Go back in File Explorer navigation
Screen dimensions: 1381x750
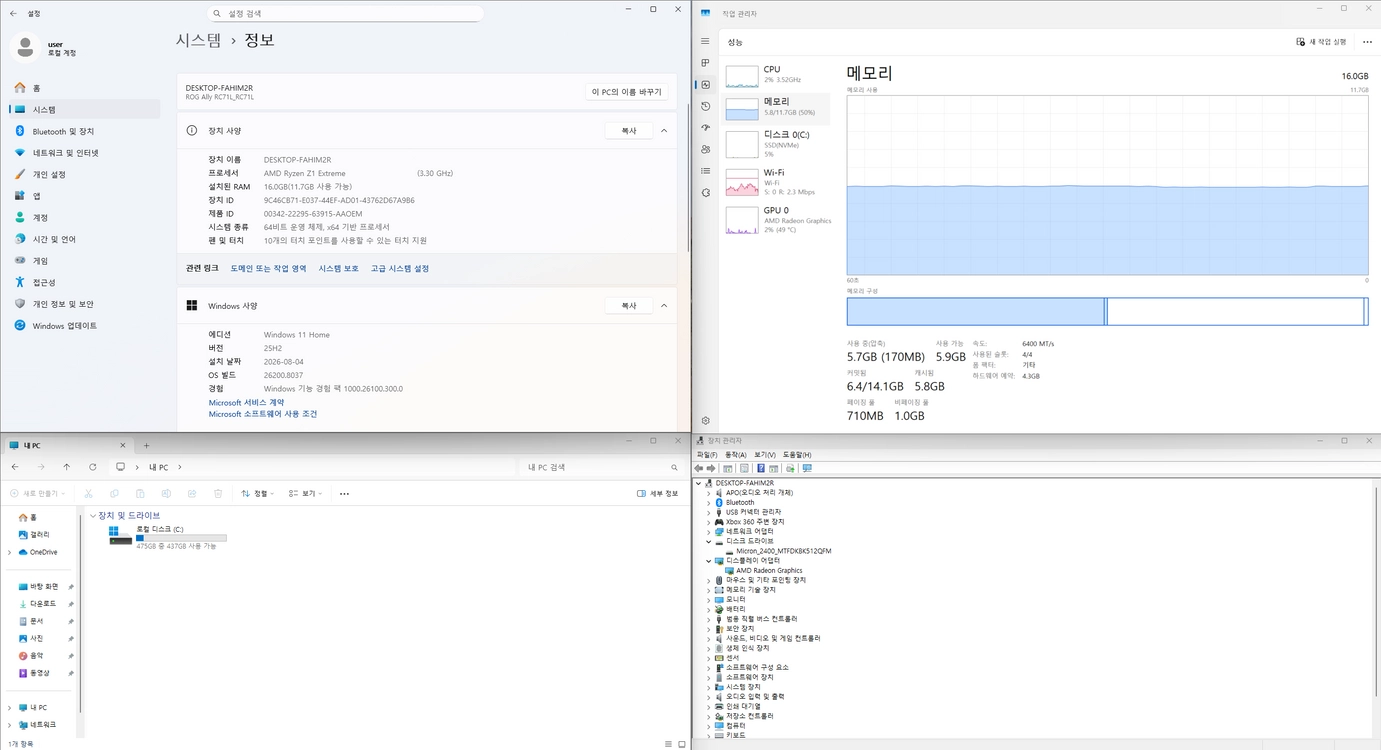pos(15,467)
